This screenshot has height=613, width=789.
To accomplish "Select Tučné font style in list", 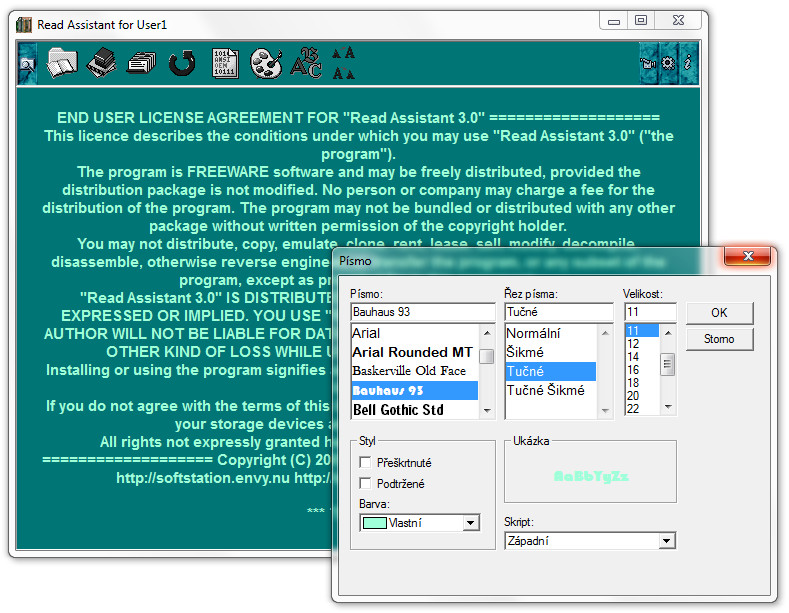I will 550,371.
